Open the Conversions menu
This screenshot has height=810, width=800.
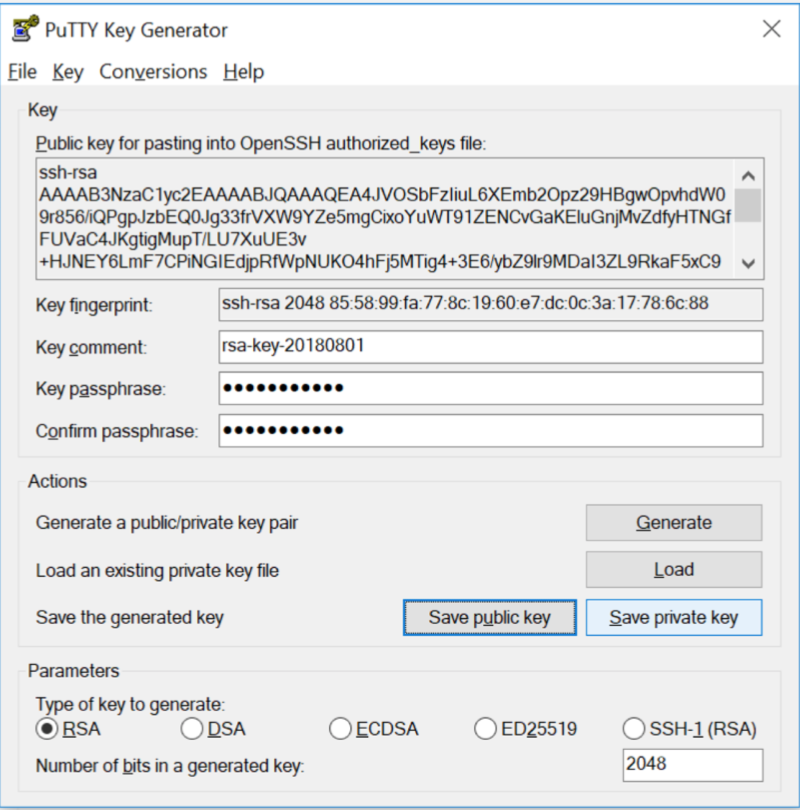point(153,72)
